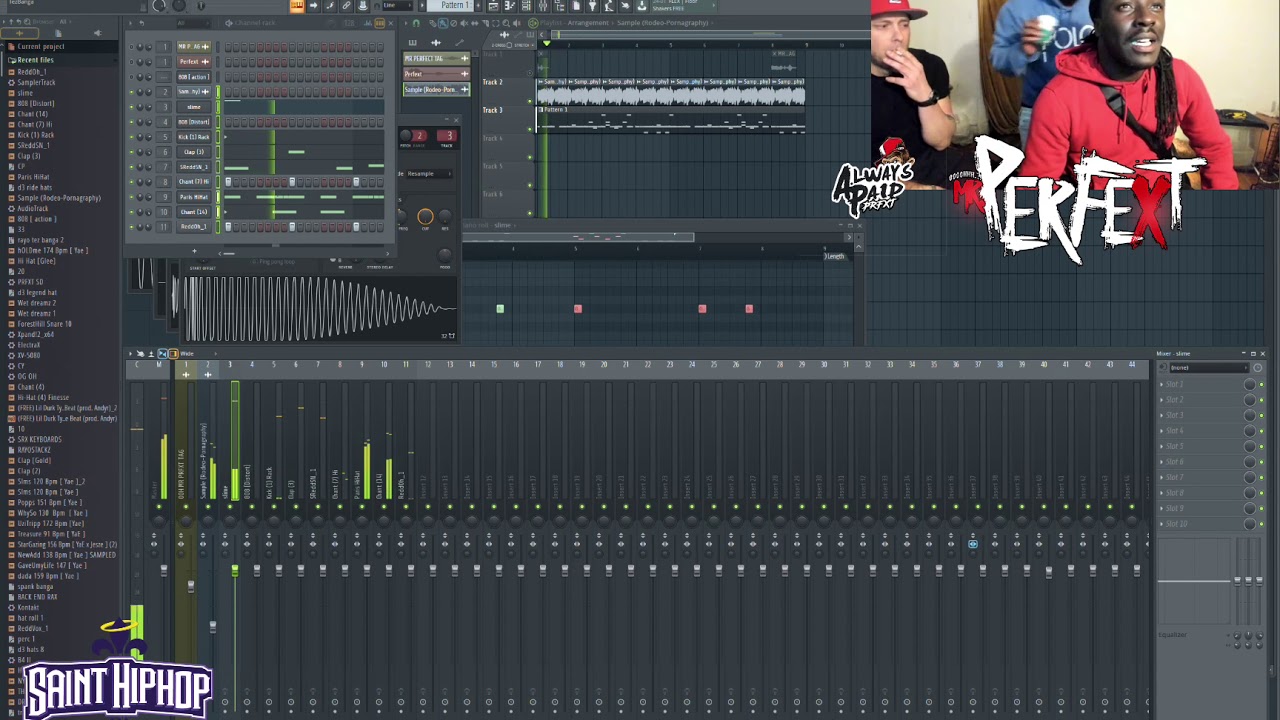Viewport: 1280px width, 720px height.
Task: Toggle first step of ReddOh_1 channel
Action: [x=228, y=227]
